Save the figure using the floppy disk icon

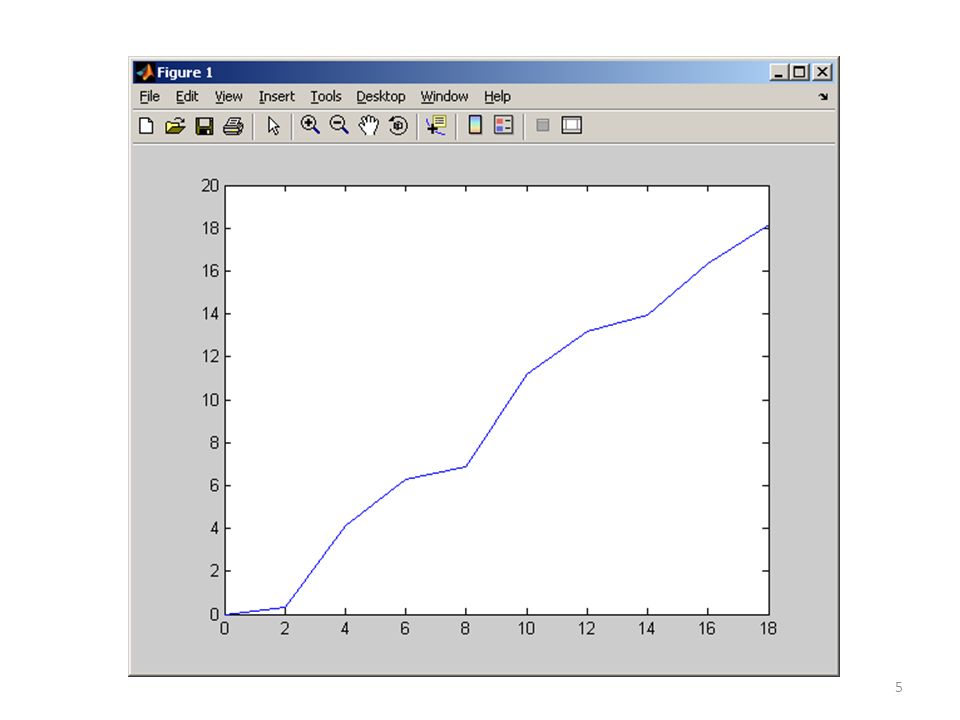[204, 126]
